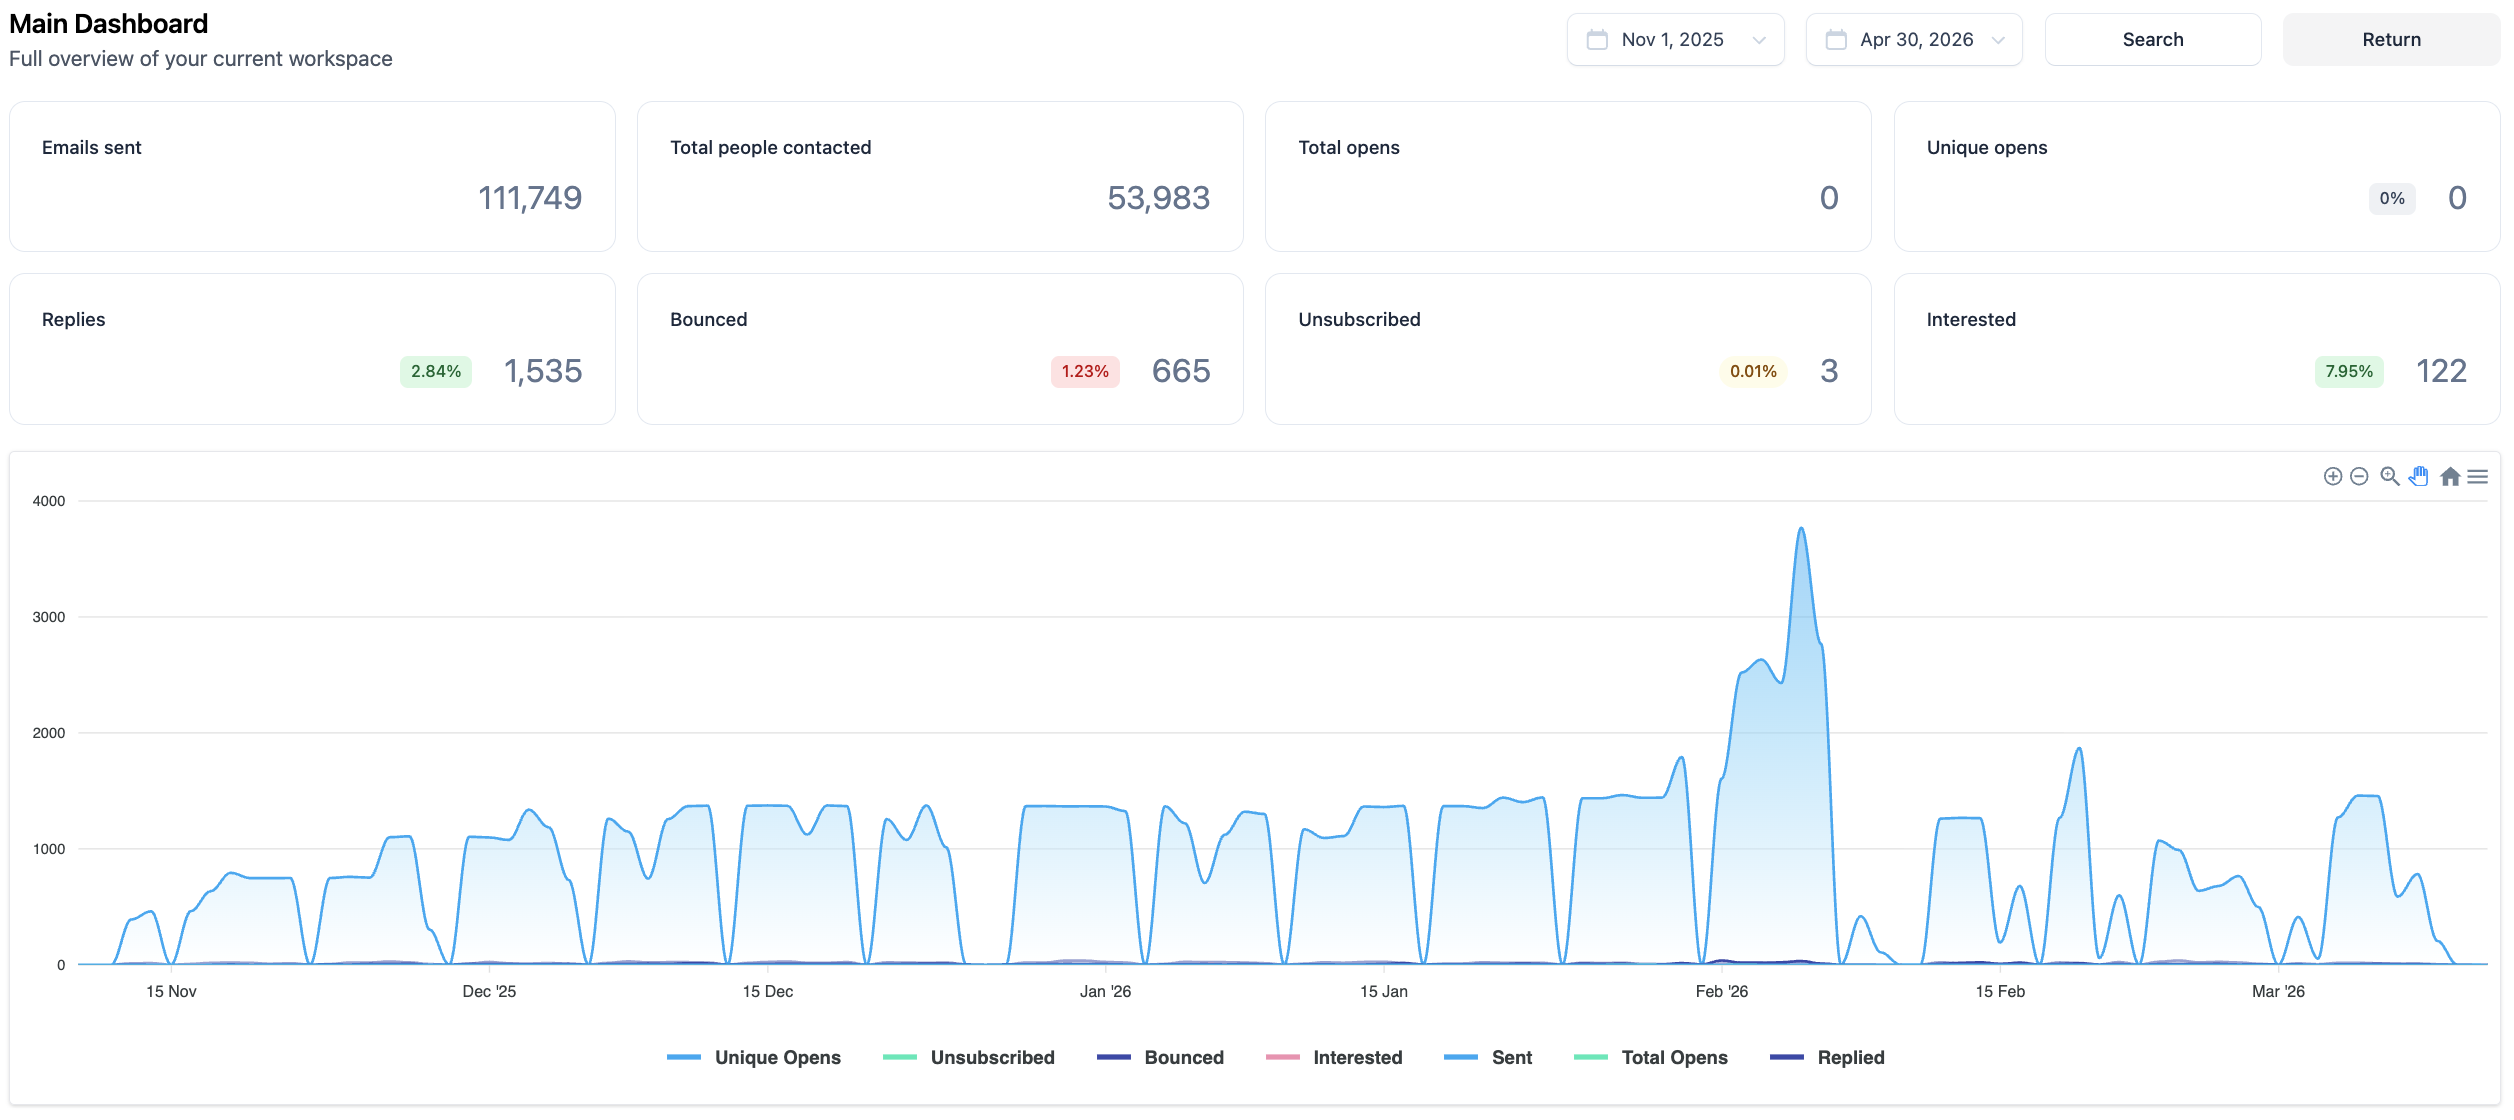This screenshot has width=2514, height=1120.
Task: Toggle Replied series in legend
Action: point(1827,1057)
